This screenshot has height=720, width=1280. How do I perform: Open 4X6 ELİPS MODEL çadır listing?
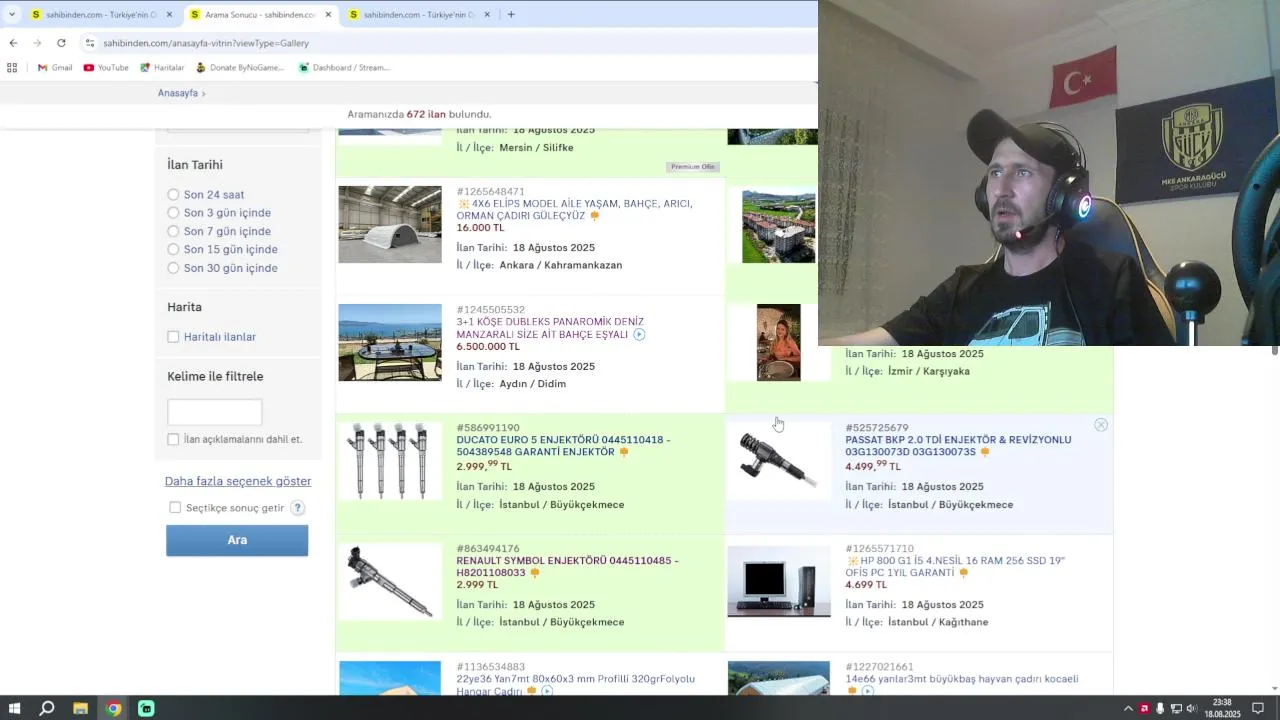[574, 209]
